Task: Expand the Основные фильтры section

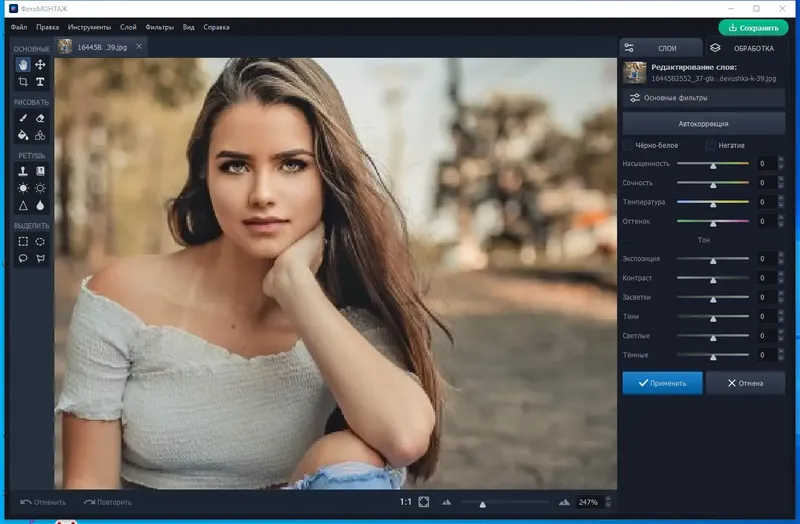Action: click(704, 97)
